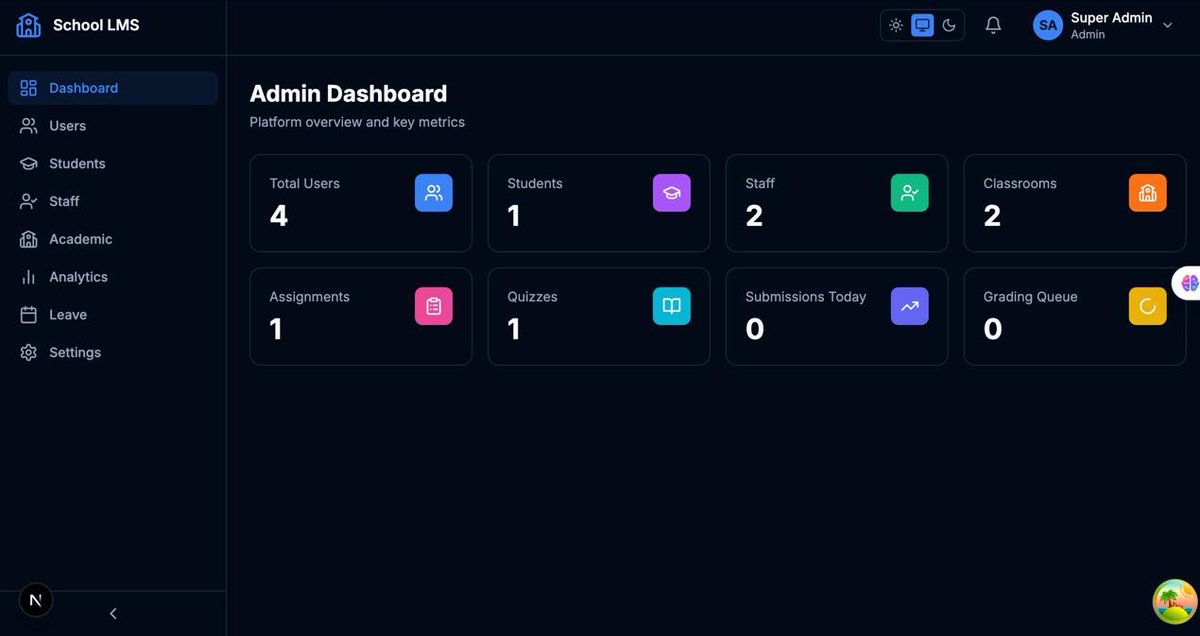Click the Staff card count 2
Viewport: 1200px width, 636px height.
[x=754, y=215]
